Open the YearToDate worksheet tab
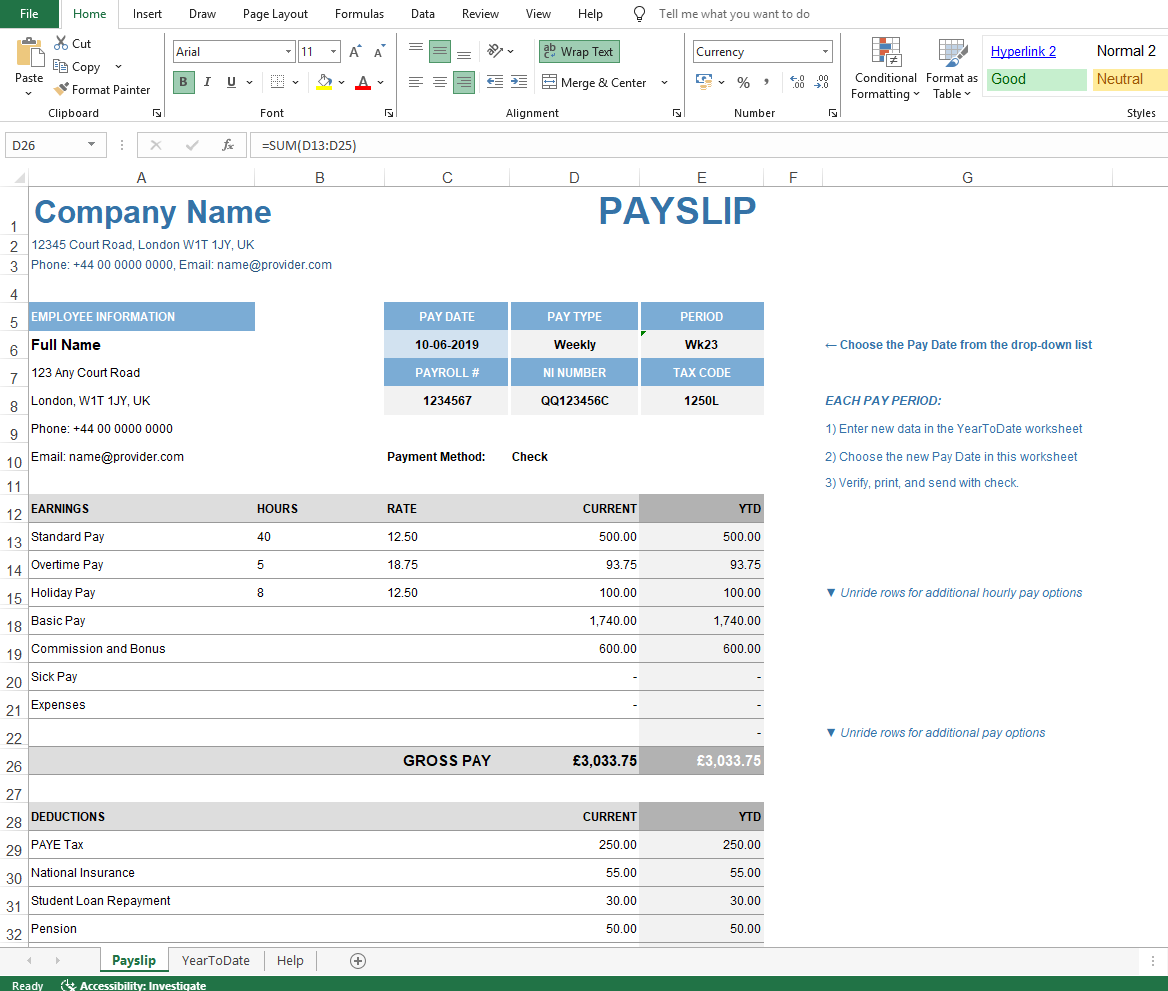The width and height of the screenshot is (1168, 991). pyautogui.click(x=215, y=960)
